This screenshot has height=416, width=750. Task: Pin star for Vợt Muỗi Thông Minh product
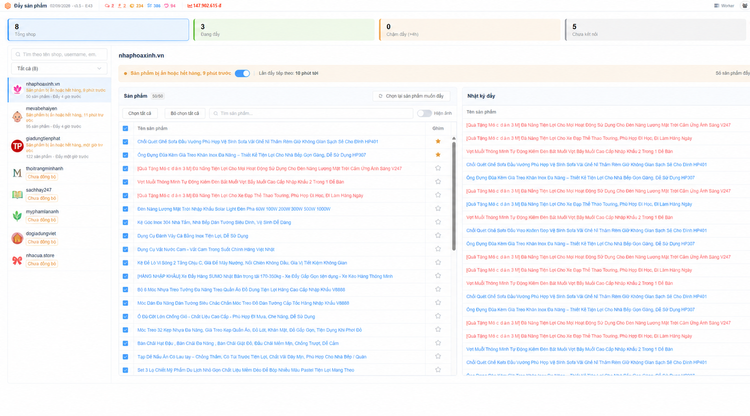[x=438, y=181]
